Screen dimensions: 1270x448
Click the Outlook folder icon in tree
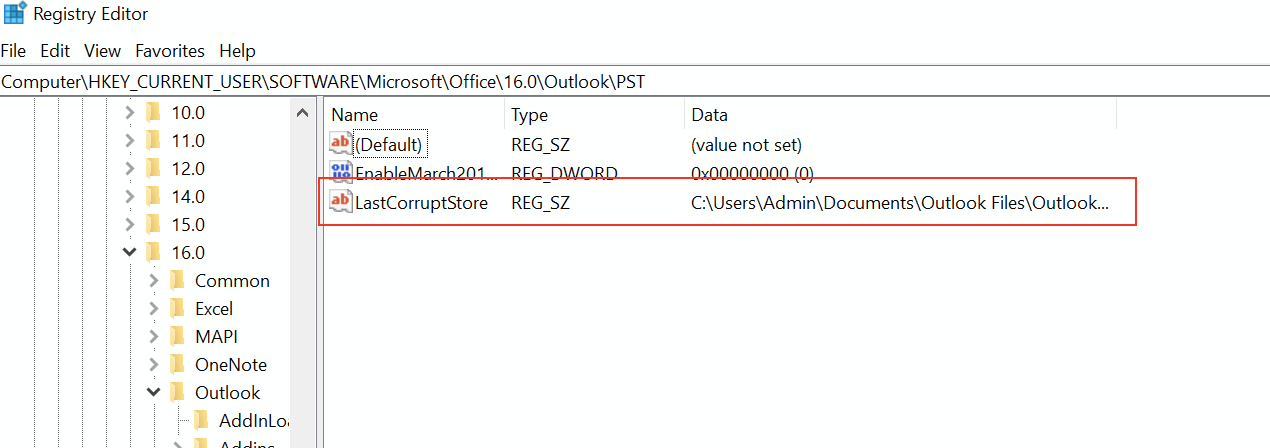point(177,393)
